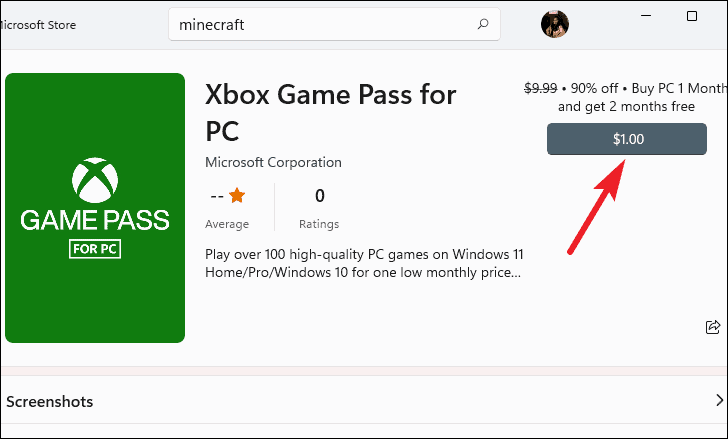Click the crossed-out $9.99 price

pos(540,88)
